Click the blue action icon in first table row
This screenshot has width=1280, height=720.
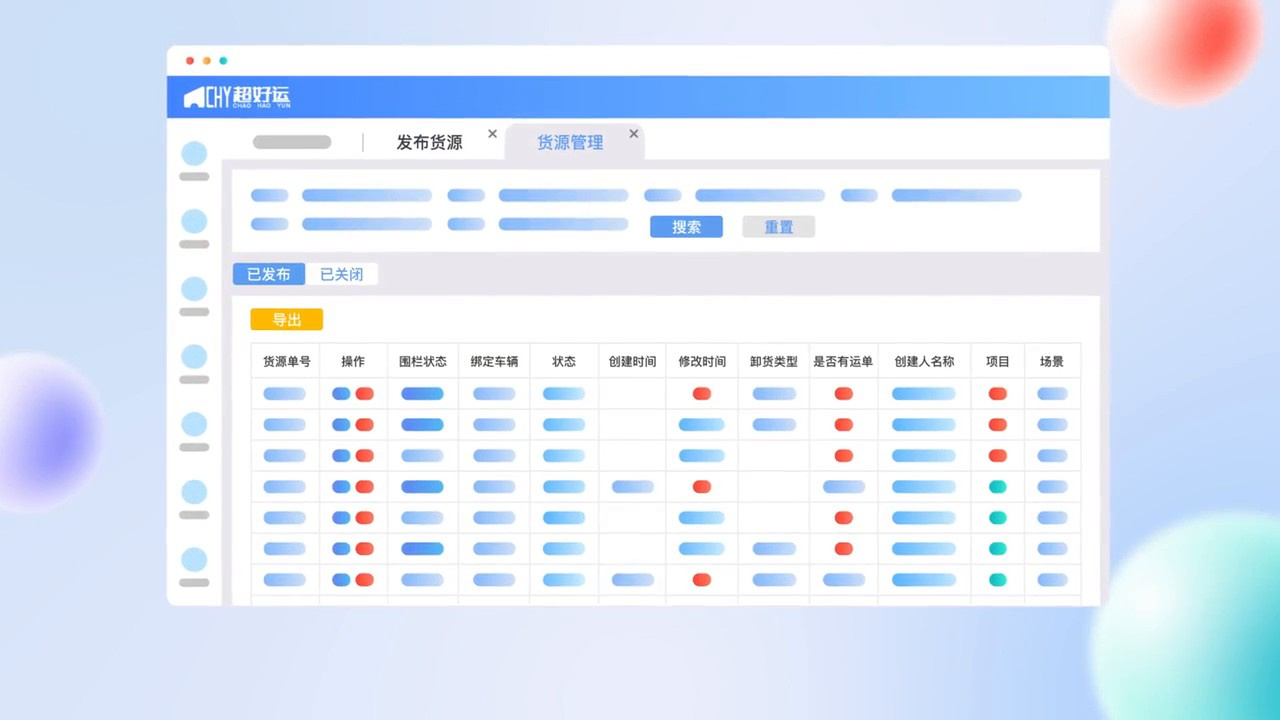click(x=341, y=394)
